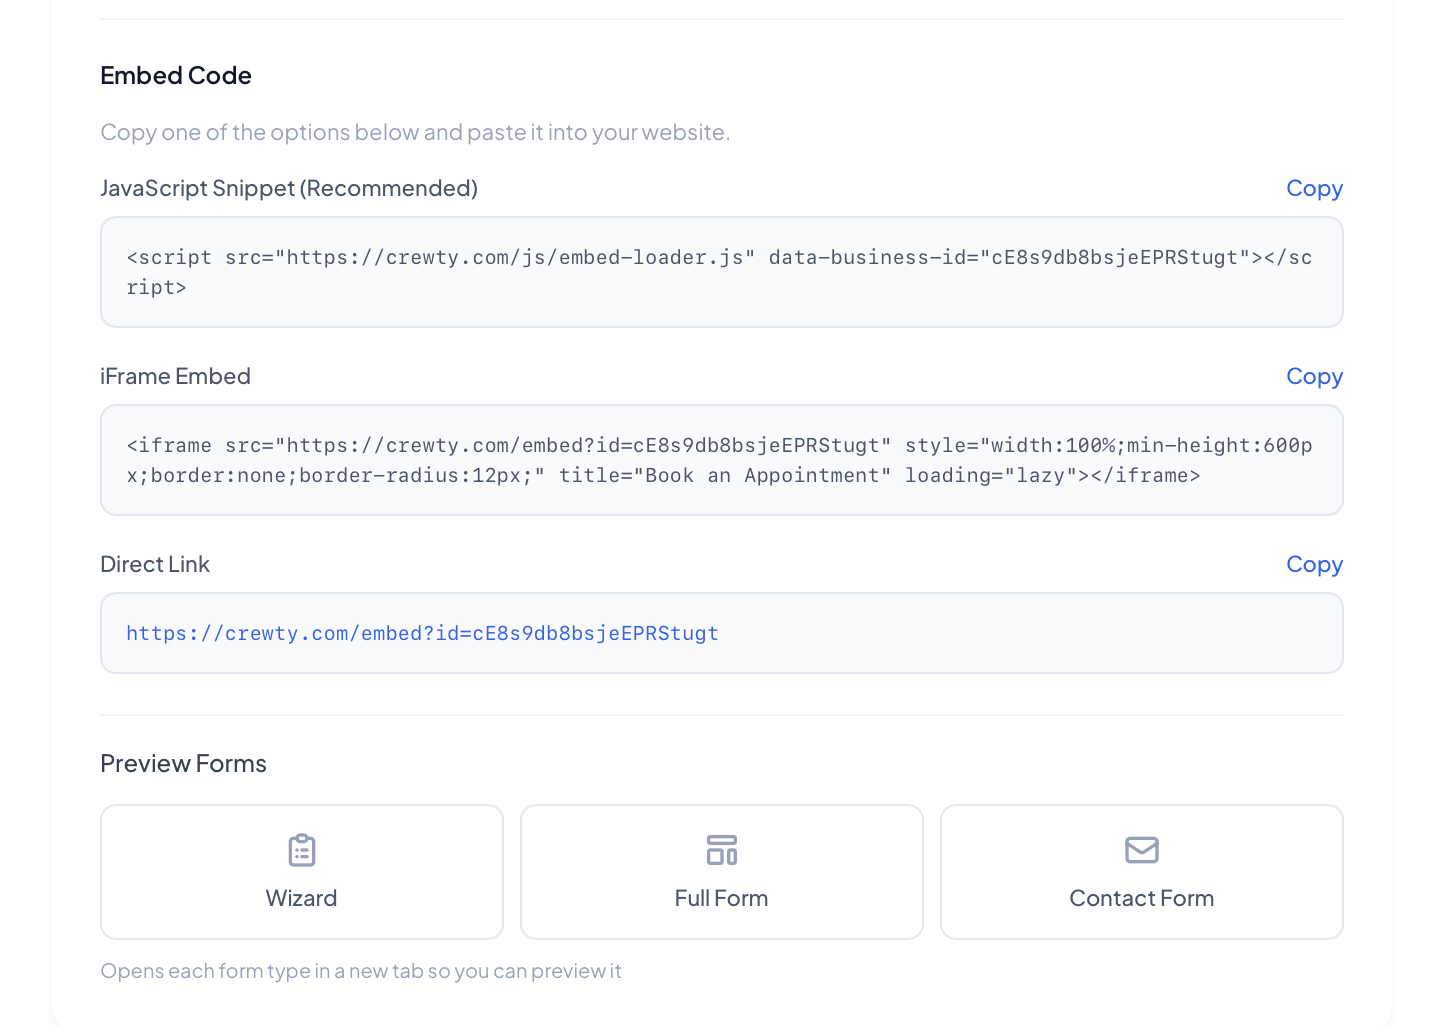Preview the Full Form
The width and height of the screenshot is (1436, 1026).
coord(722,872)
